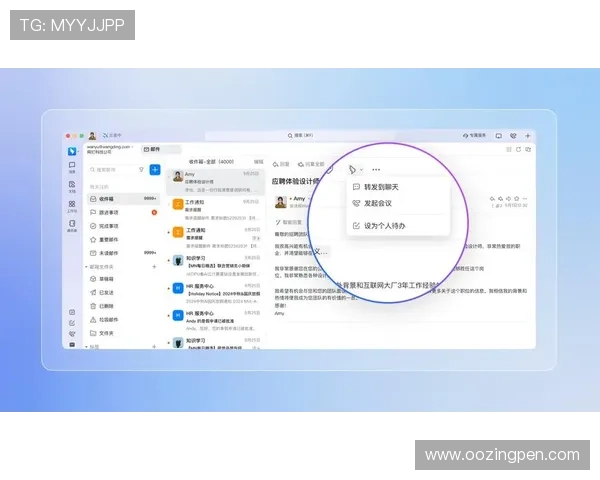Click the refresh icon at top right of mail pane
The image size is (600, 480).
(518, 149)
